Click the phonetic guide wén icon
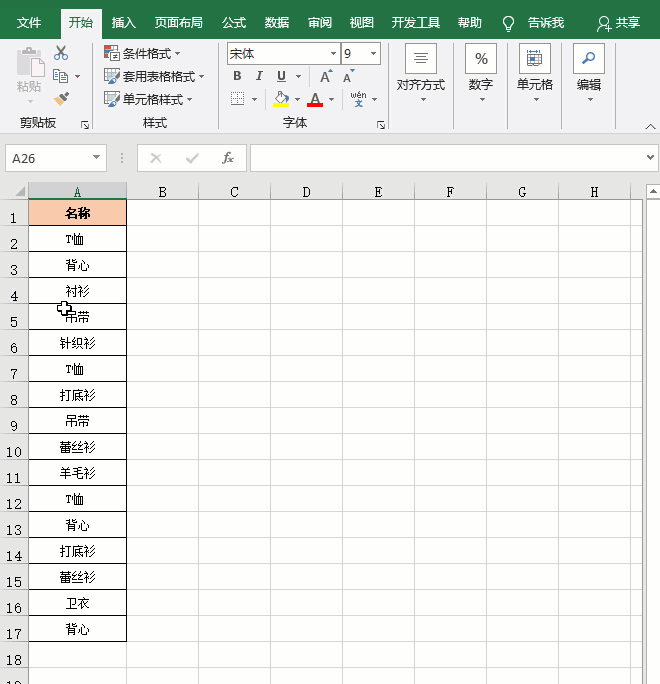 point(359,99)
